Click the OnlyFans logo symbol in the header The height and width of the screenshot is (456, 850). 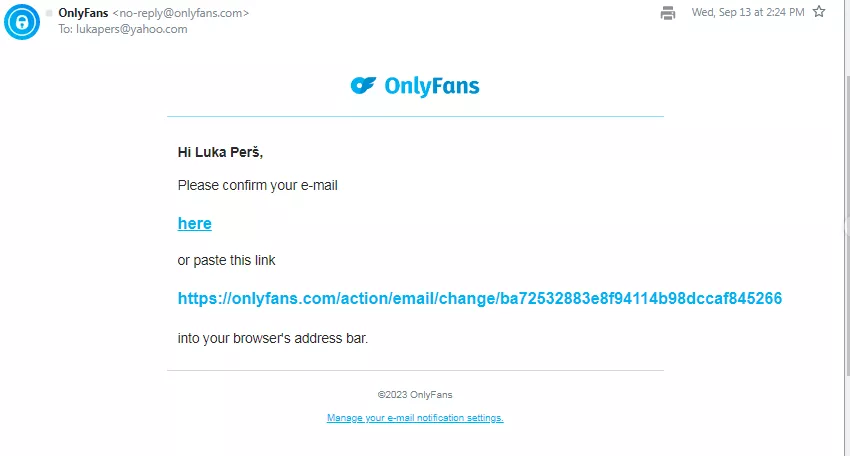click(362, 86)
